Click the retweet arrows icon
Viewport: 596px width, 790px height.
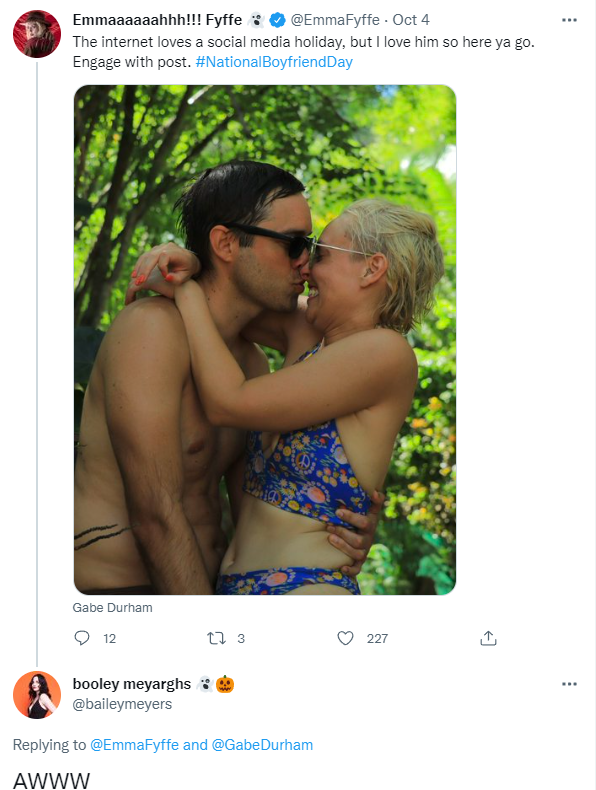[x=216, y=638]
